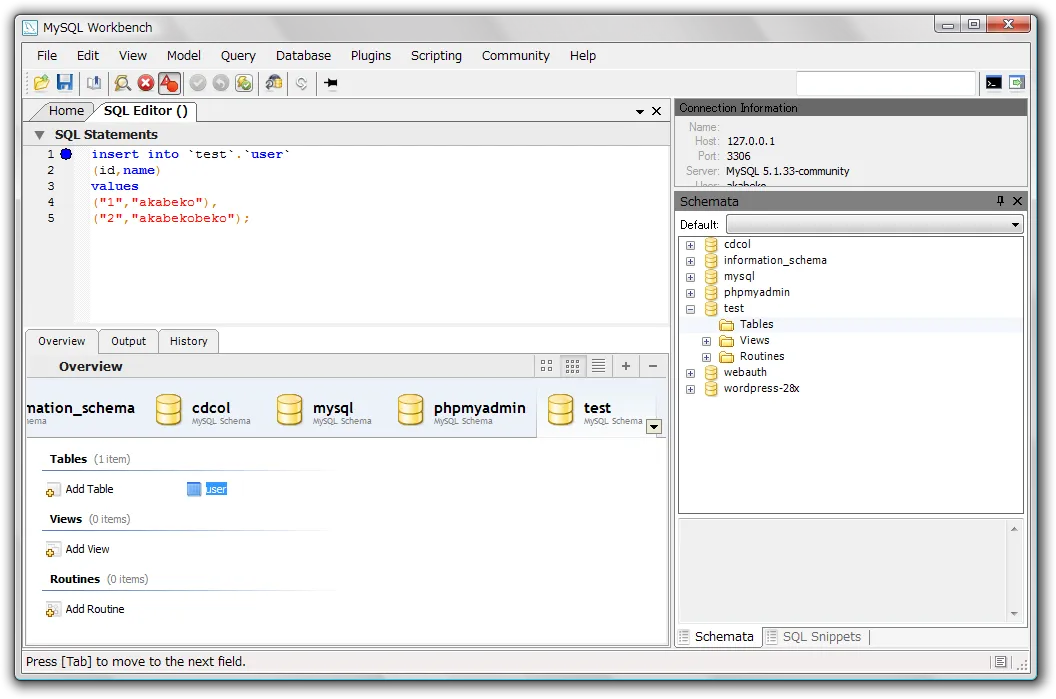
Task: Remove selected schema using the minus icon
Action: tap(652, 365)
